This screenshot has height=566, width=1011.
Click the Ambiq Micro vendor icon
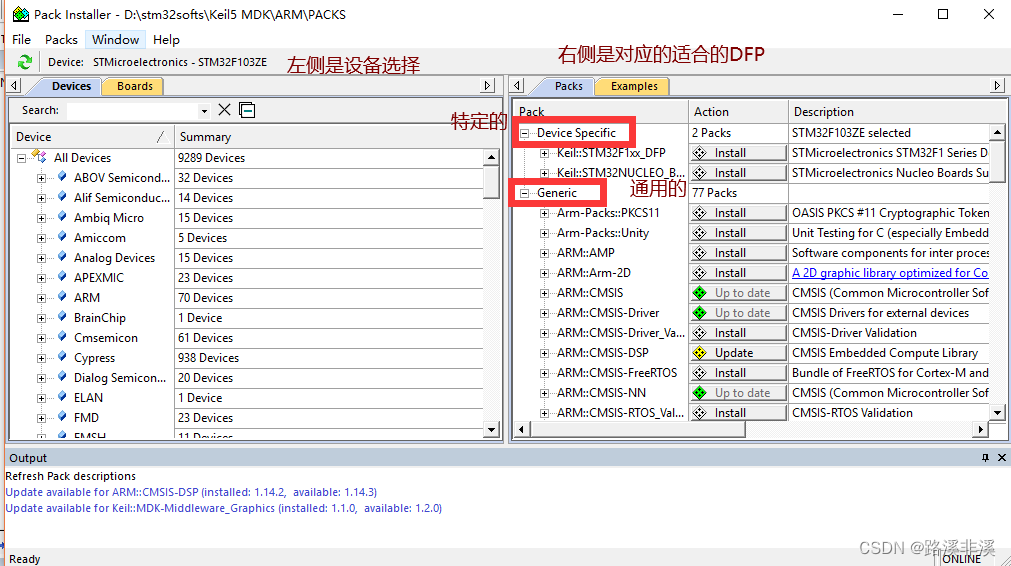(x=62, y=216)
